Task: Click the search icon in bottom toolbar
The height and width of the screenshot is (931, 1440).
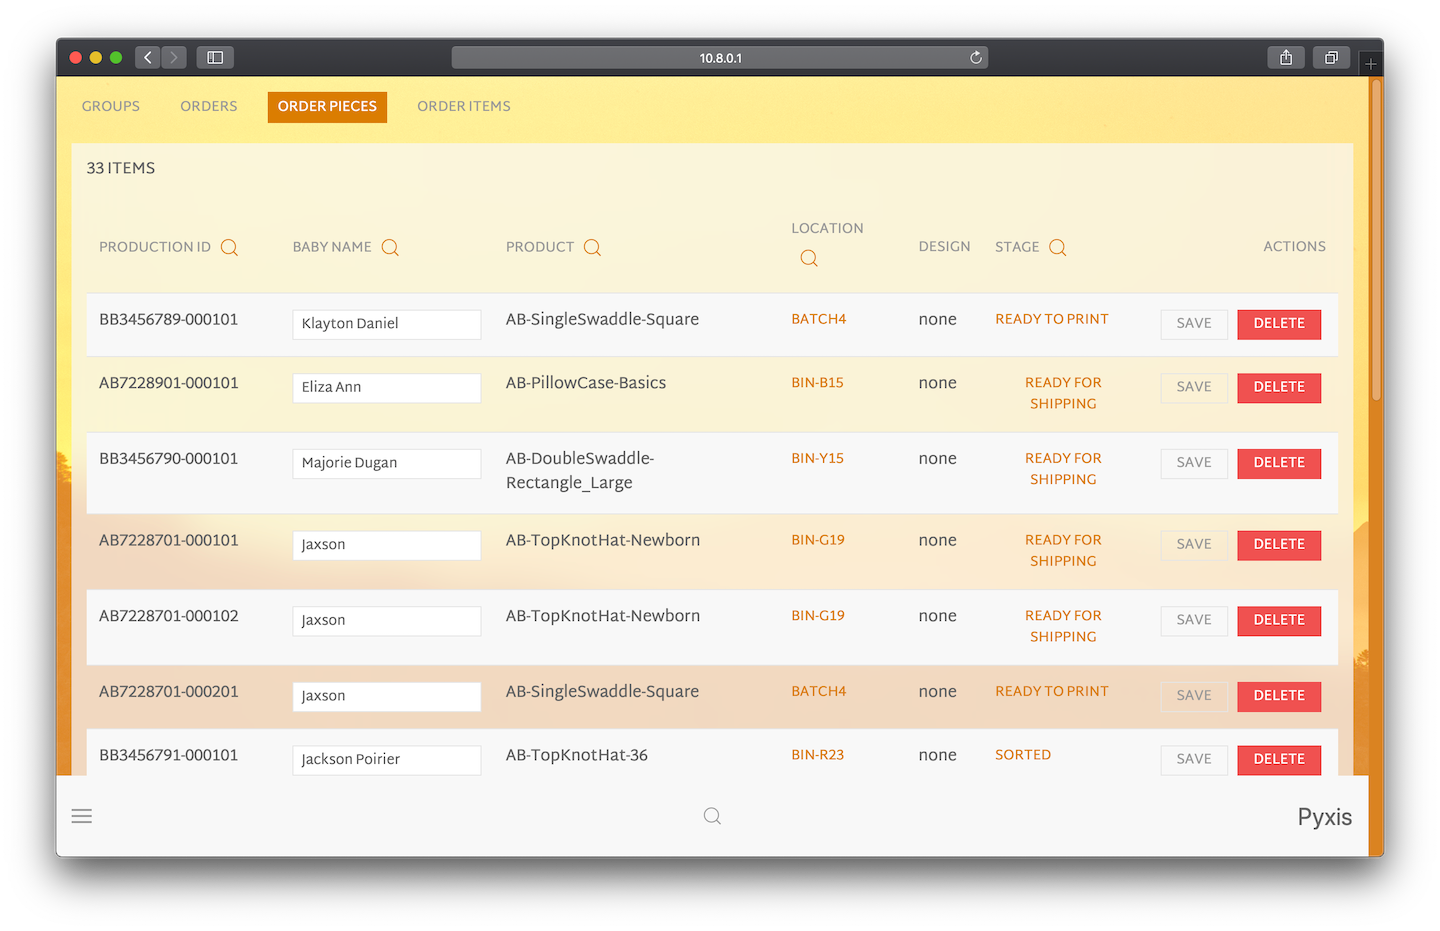Action: (x=712, y=816)
